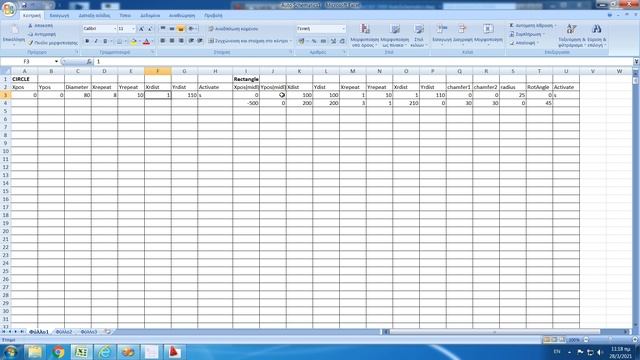Screen dimensions: 640x360
Task: Click the Decrease Indent icon
Action: (x=191, y=41)
